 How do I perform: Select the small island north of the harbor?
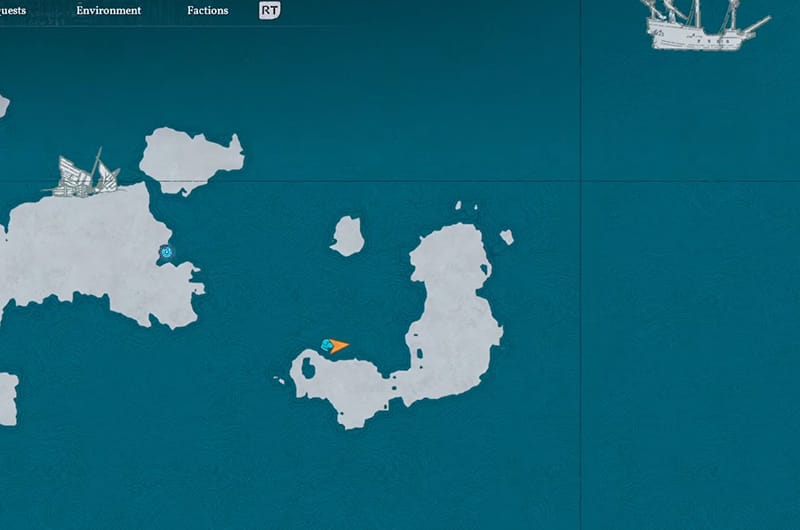pyautogui.click(x=190, y=158)
